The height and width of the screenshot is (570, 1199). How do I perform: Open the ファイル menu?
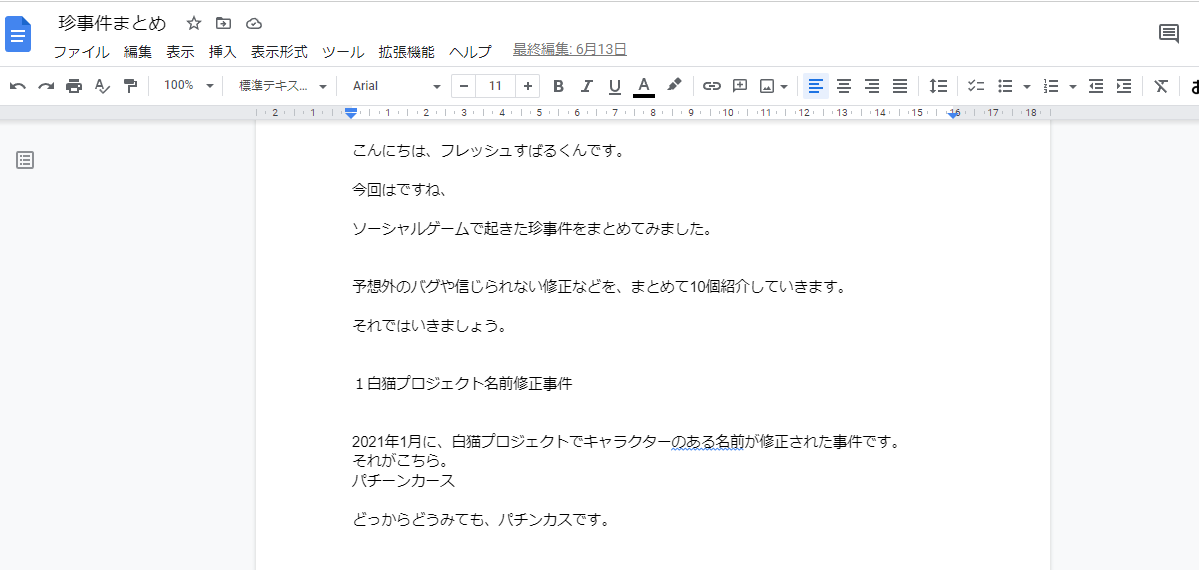tap(81, 52)
